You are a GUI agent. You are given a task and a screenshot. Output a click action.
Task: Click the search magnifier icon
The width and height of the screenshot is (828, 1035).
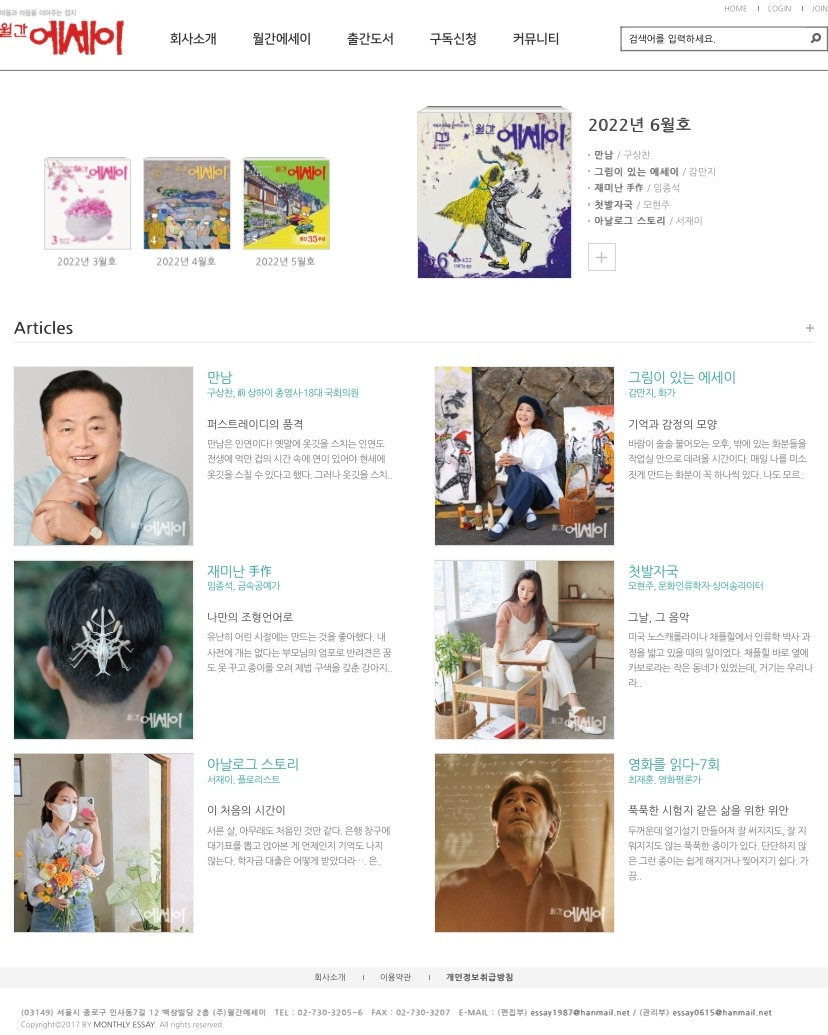click(815, 38)
